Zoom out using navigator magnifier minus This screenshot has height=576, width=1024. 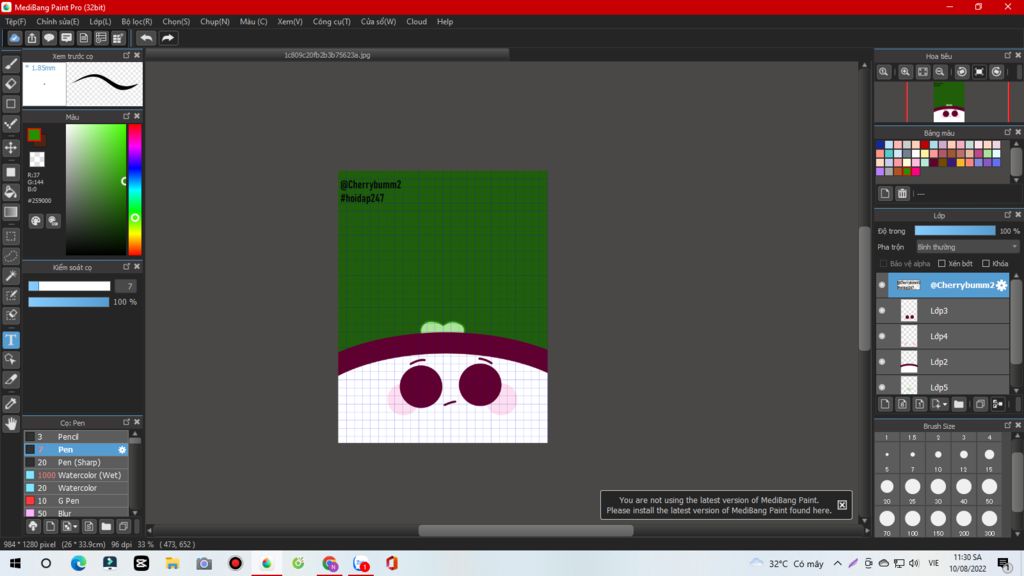[x=940, y=72]
